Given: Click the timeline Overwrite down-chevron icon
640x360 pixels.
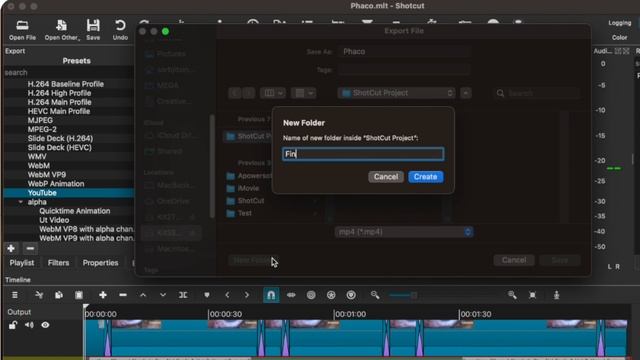Looking at the screenshot, I should point(163,295).
